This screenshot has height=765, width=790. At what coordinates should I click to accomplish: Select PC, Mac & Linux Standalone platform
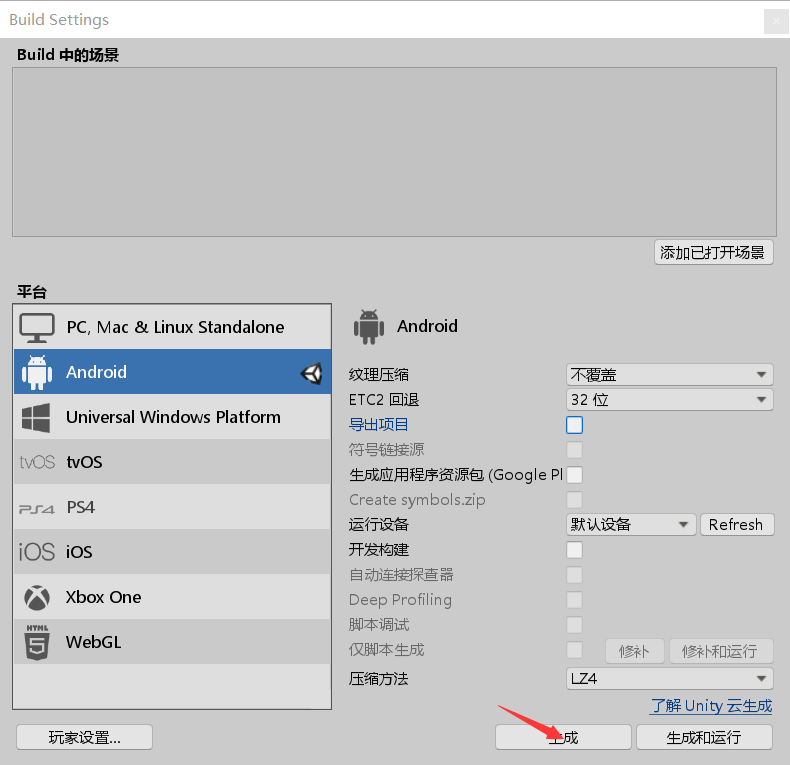(172, 327)
